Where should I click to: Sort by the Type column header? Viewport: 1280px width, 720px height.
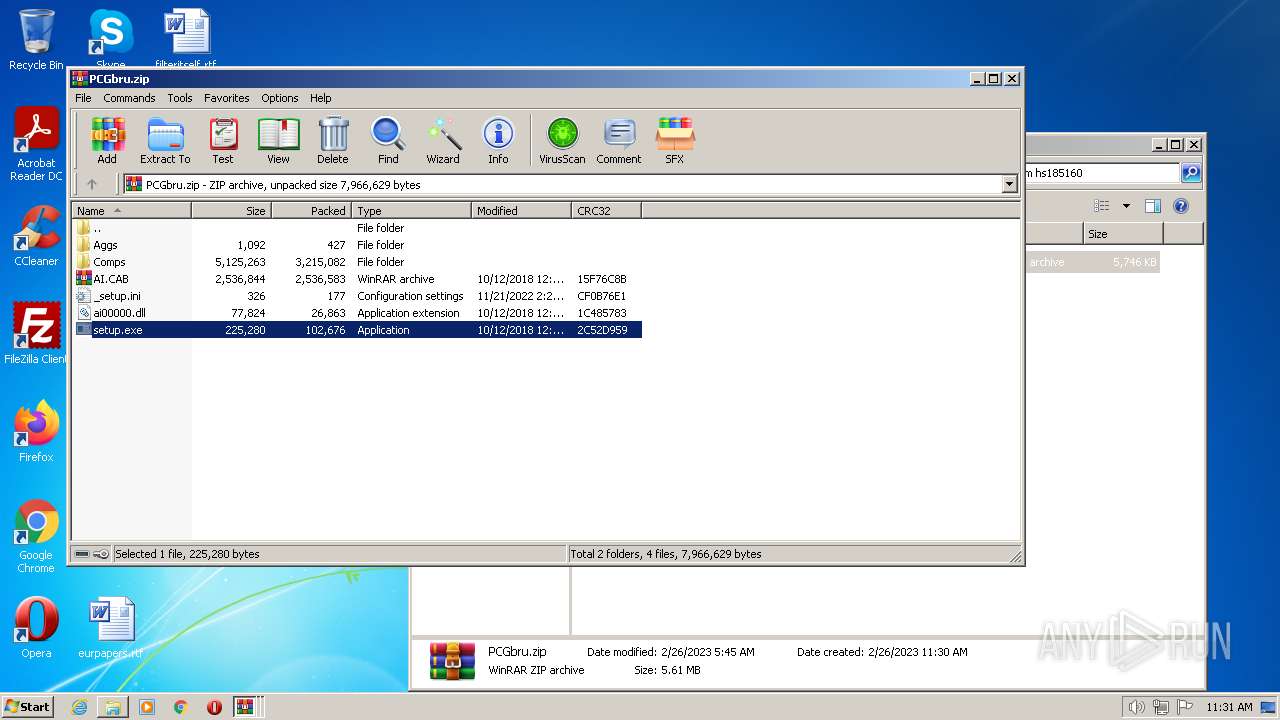point(411,210)
